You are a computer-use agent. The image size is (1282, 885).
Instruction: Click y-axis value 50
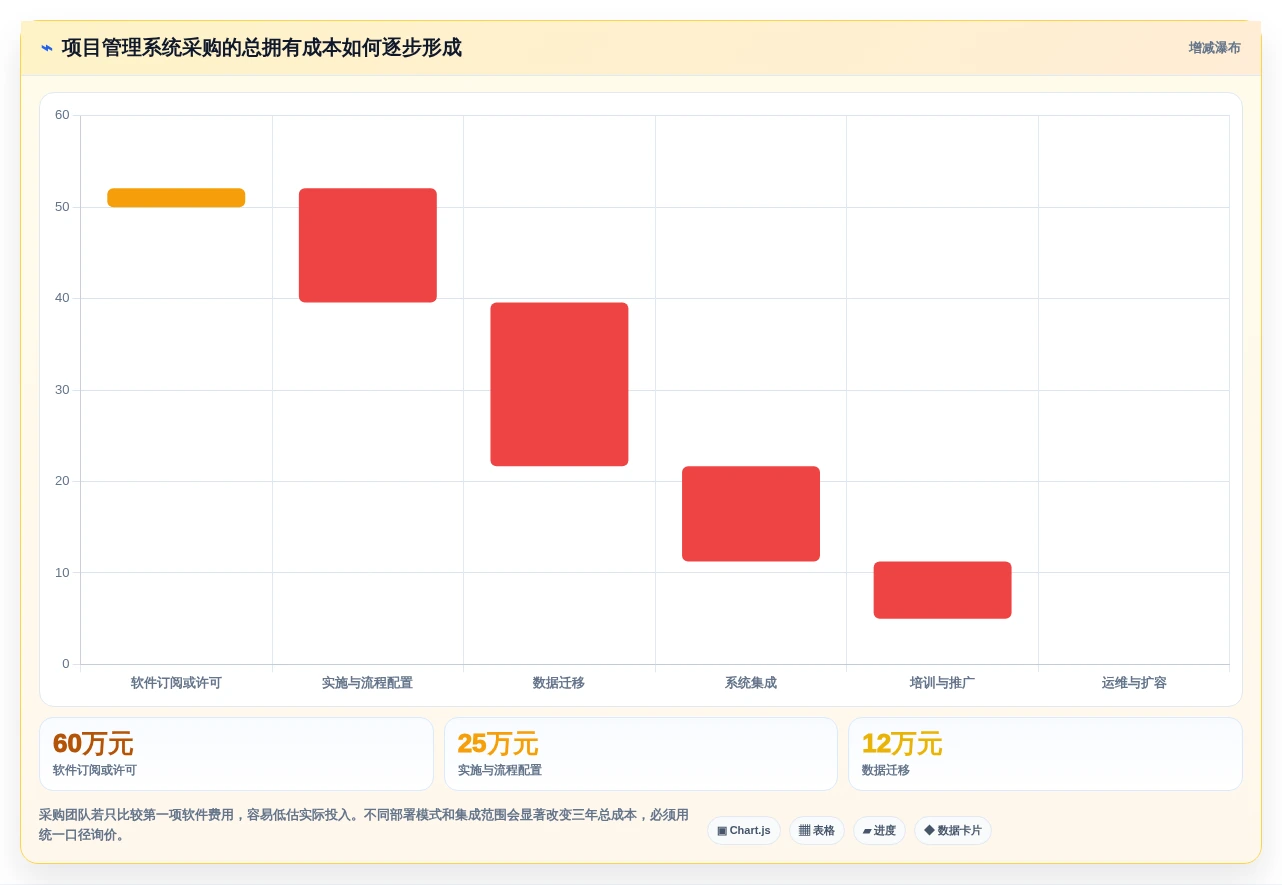click(x=62, y=207)
